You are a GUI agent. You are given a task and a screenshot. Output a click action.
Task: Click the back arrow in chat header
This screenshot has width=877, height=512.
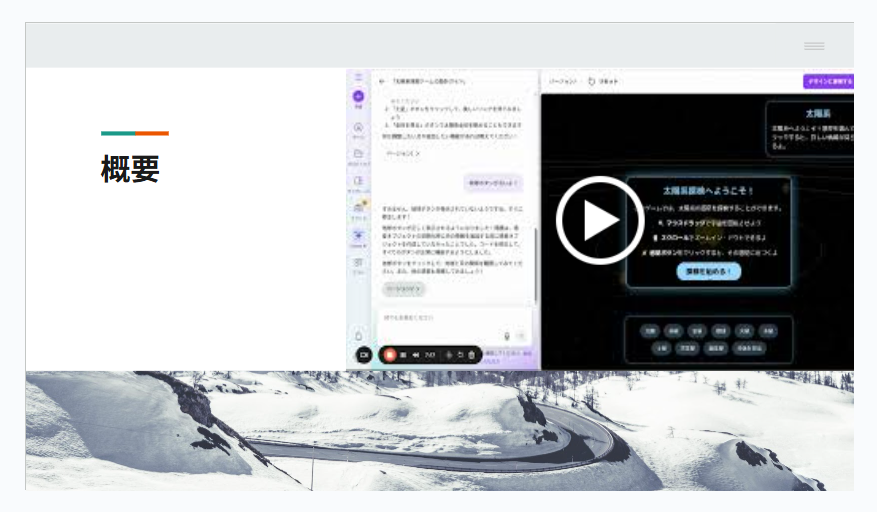tap(382, 81)
